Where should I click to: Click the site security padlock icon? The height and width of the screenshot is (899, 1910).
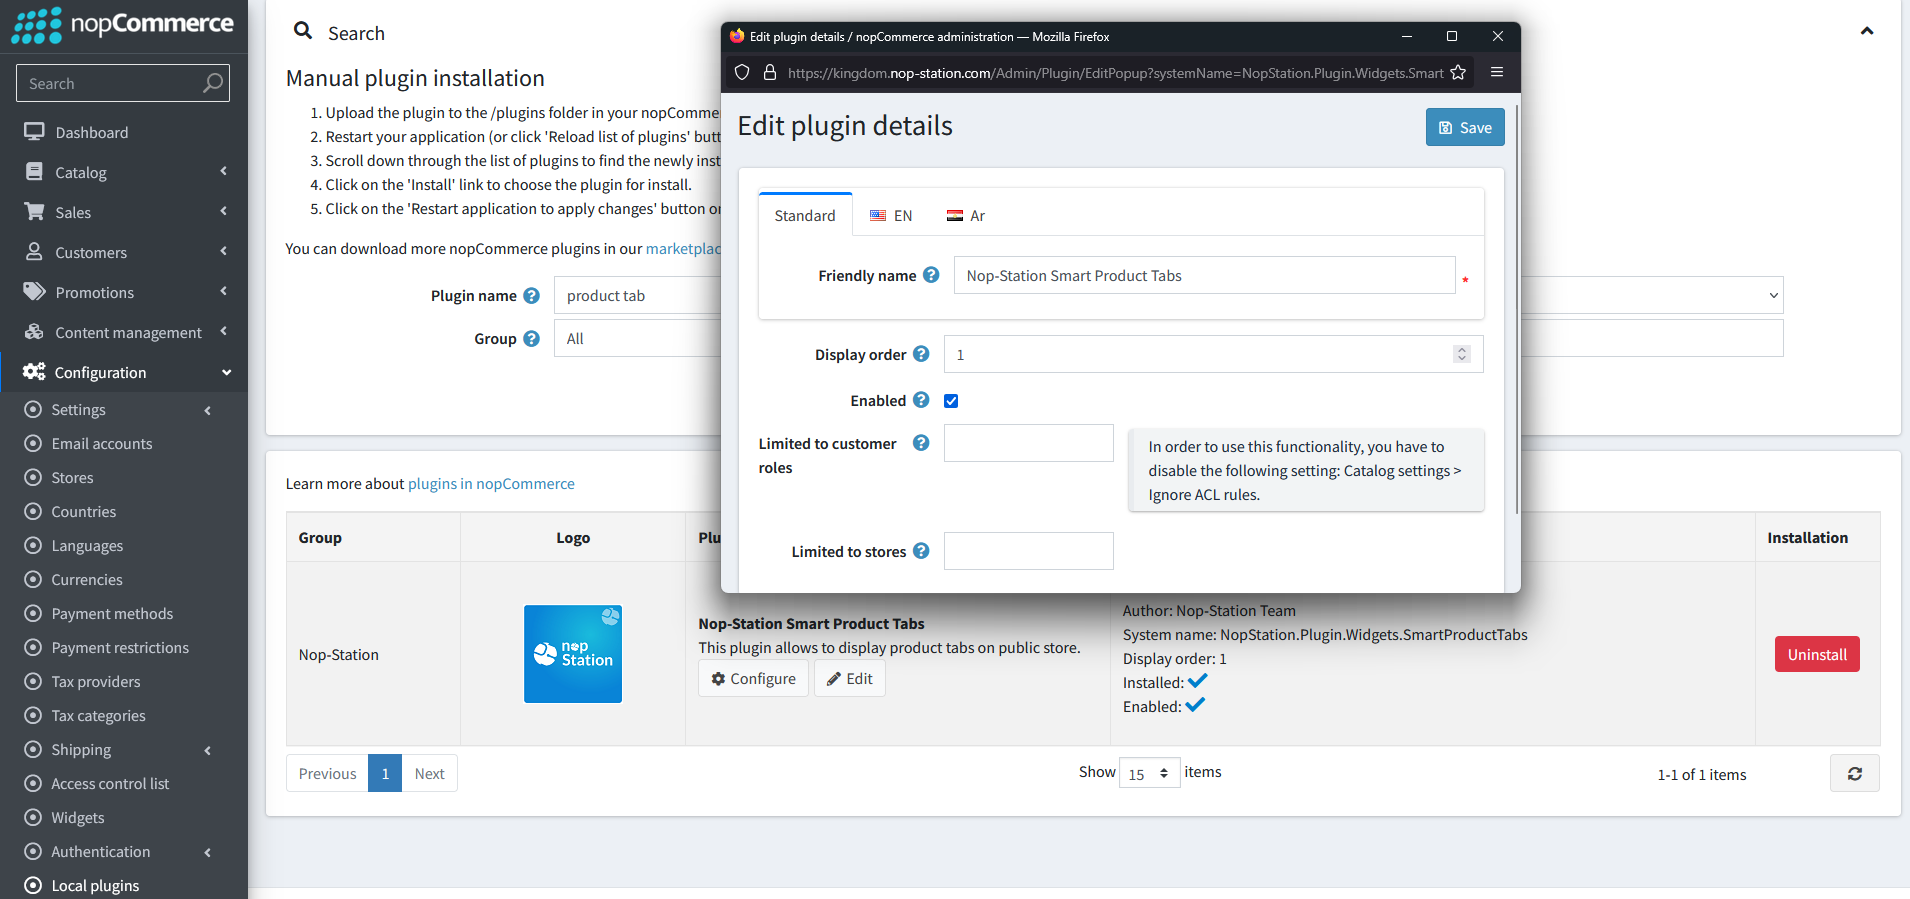770,72
